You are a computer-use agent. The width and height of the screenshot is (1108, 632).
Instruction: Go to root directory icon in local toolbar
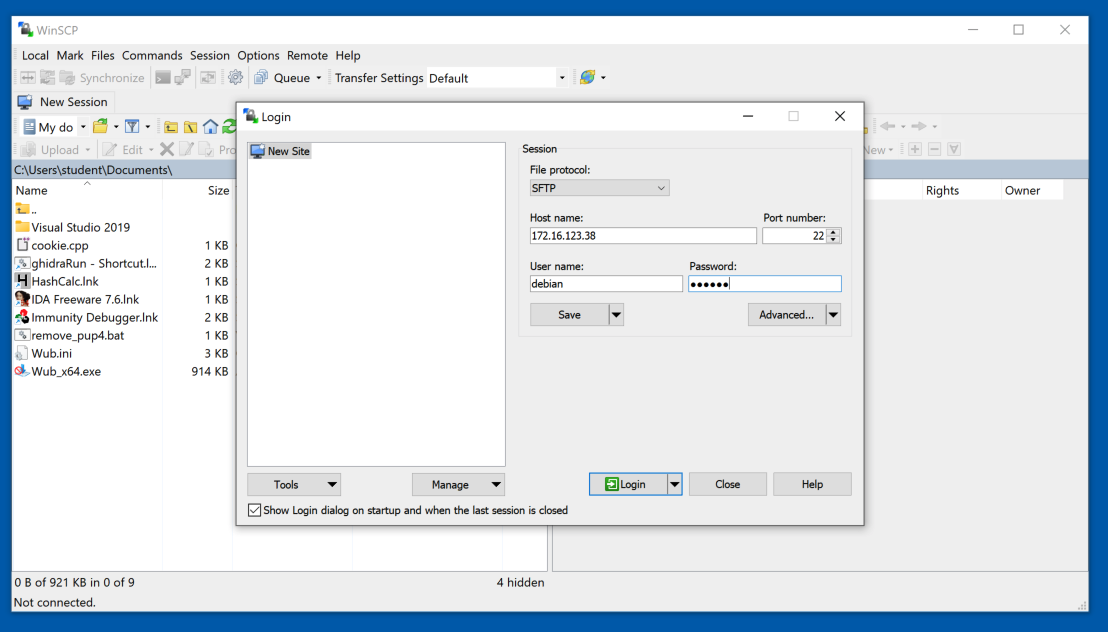click(191, 127)
